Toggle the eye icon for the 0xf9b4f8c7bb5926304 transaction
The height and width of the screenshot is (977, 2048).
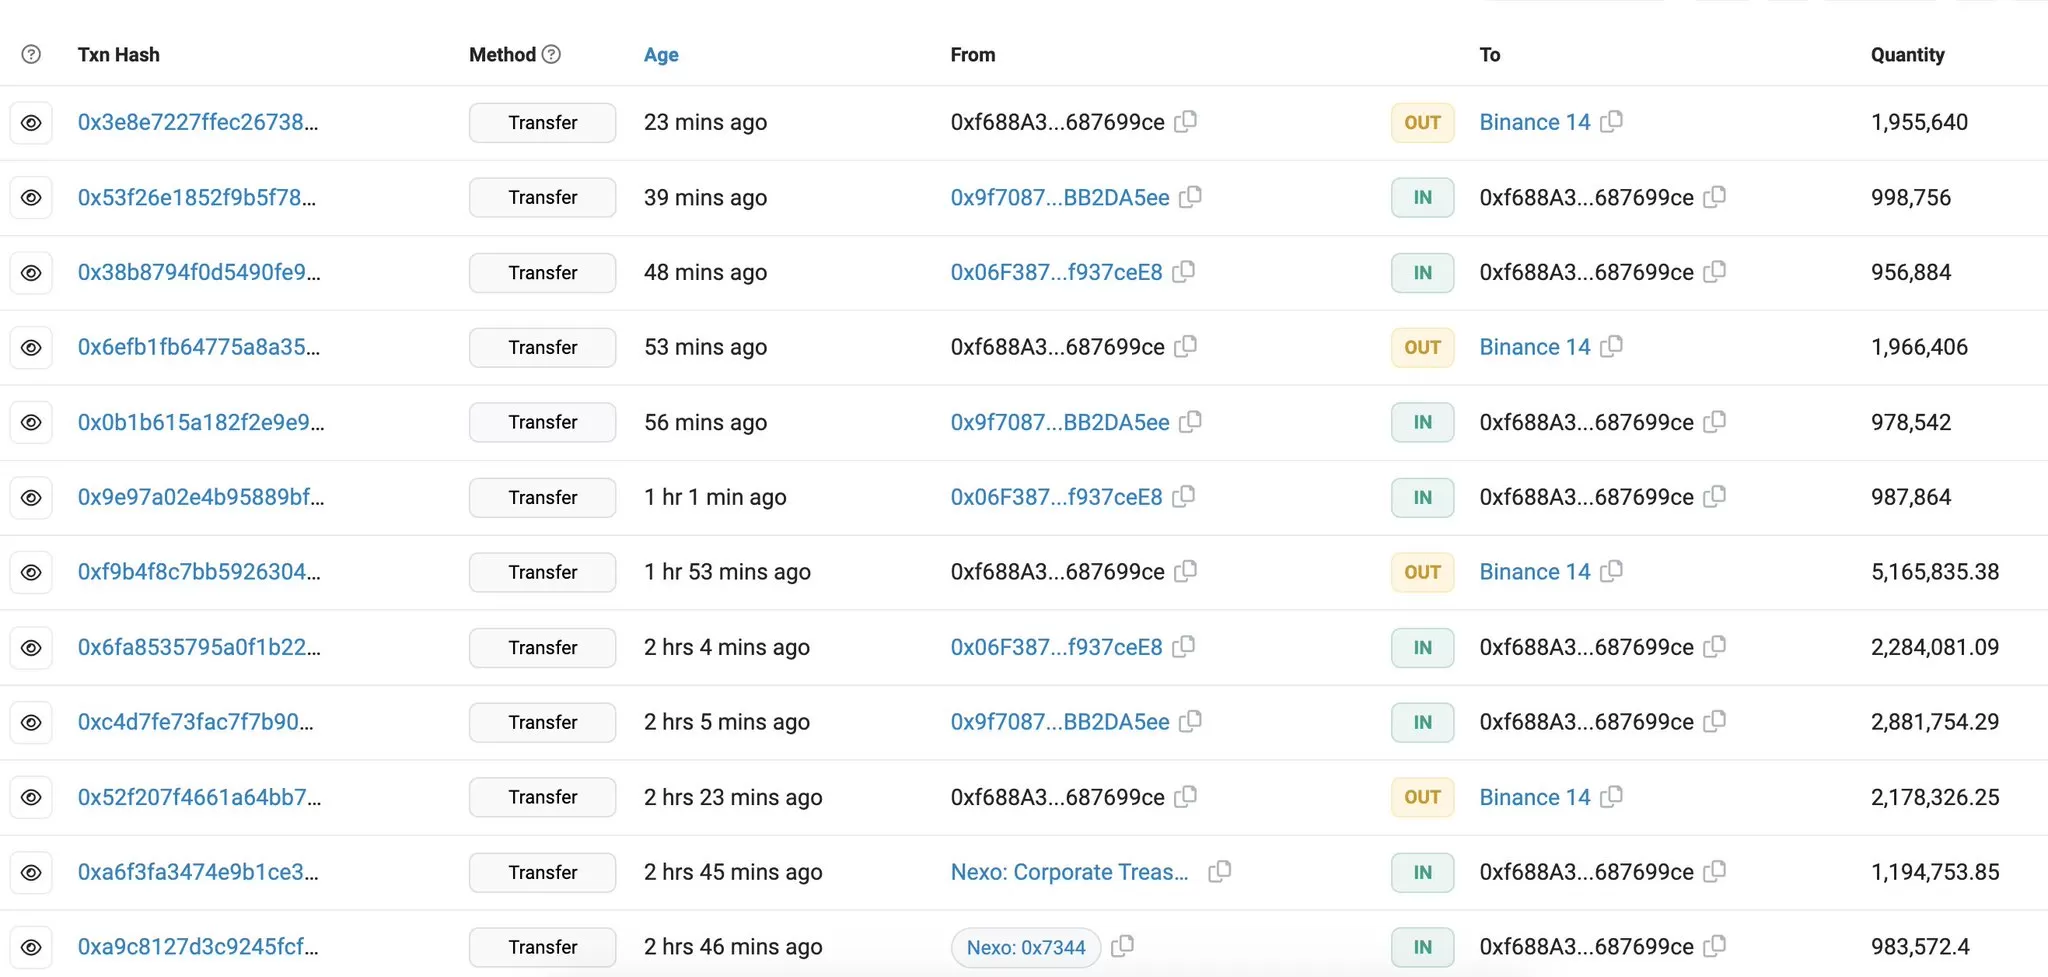tap(31, 572)
